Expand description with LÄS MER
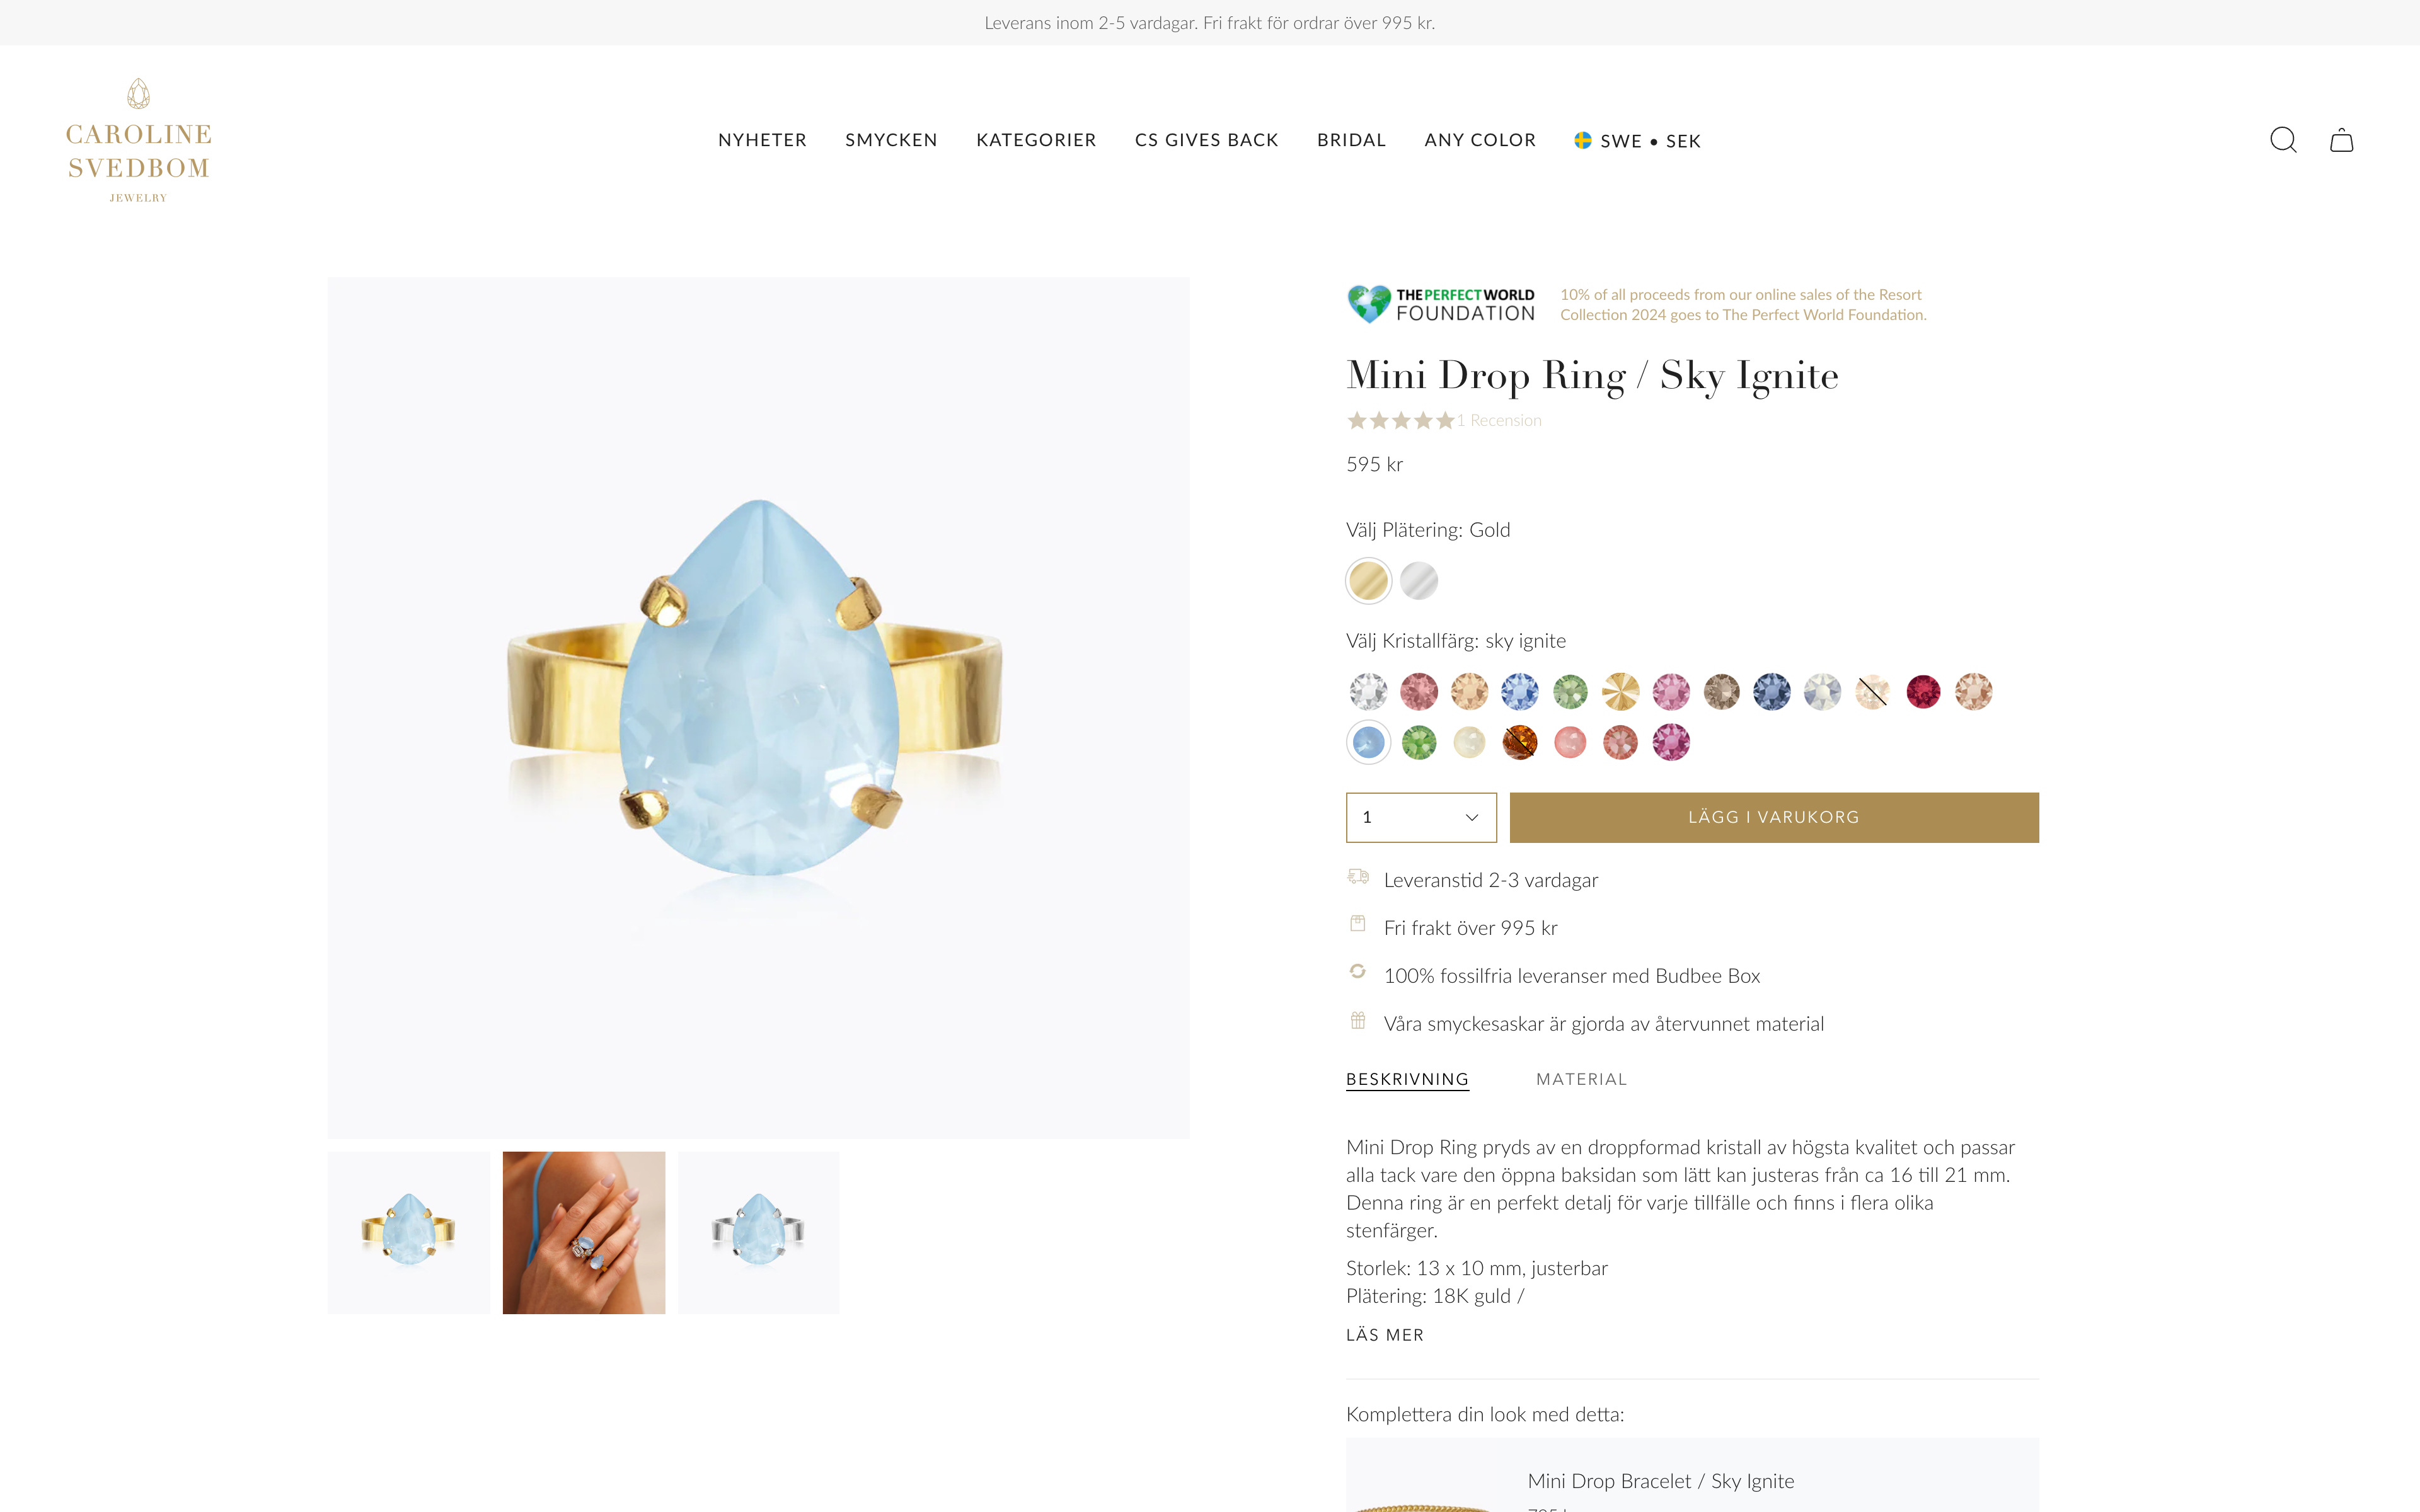2420x1512 pixels. tap(1384, 1335)
